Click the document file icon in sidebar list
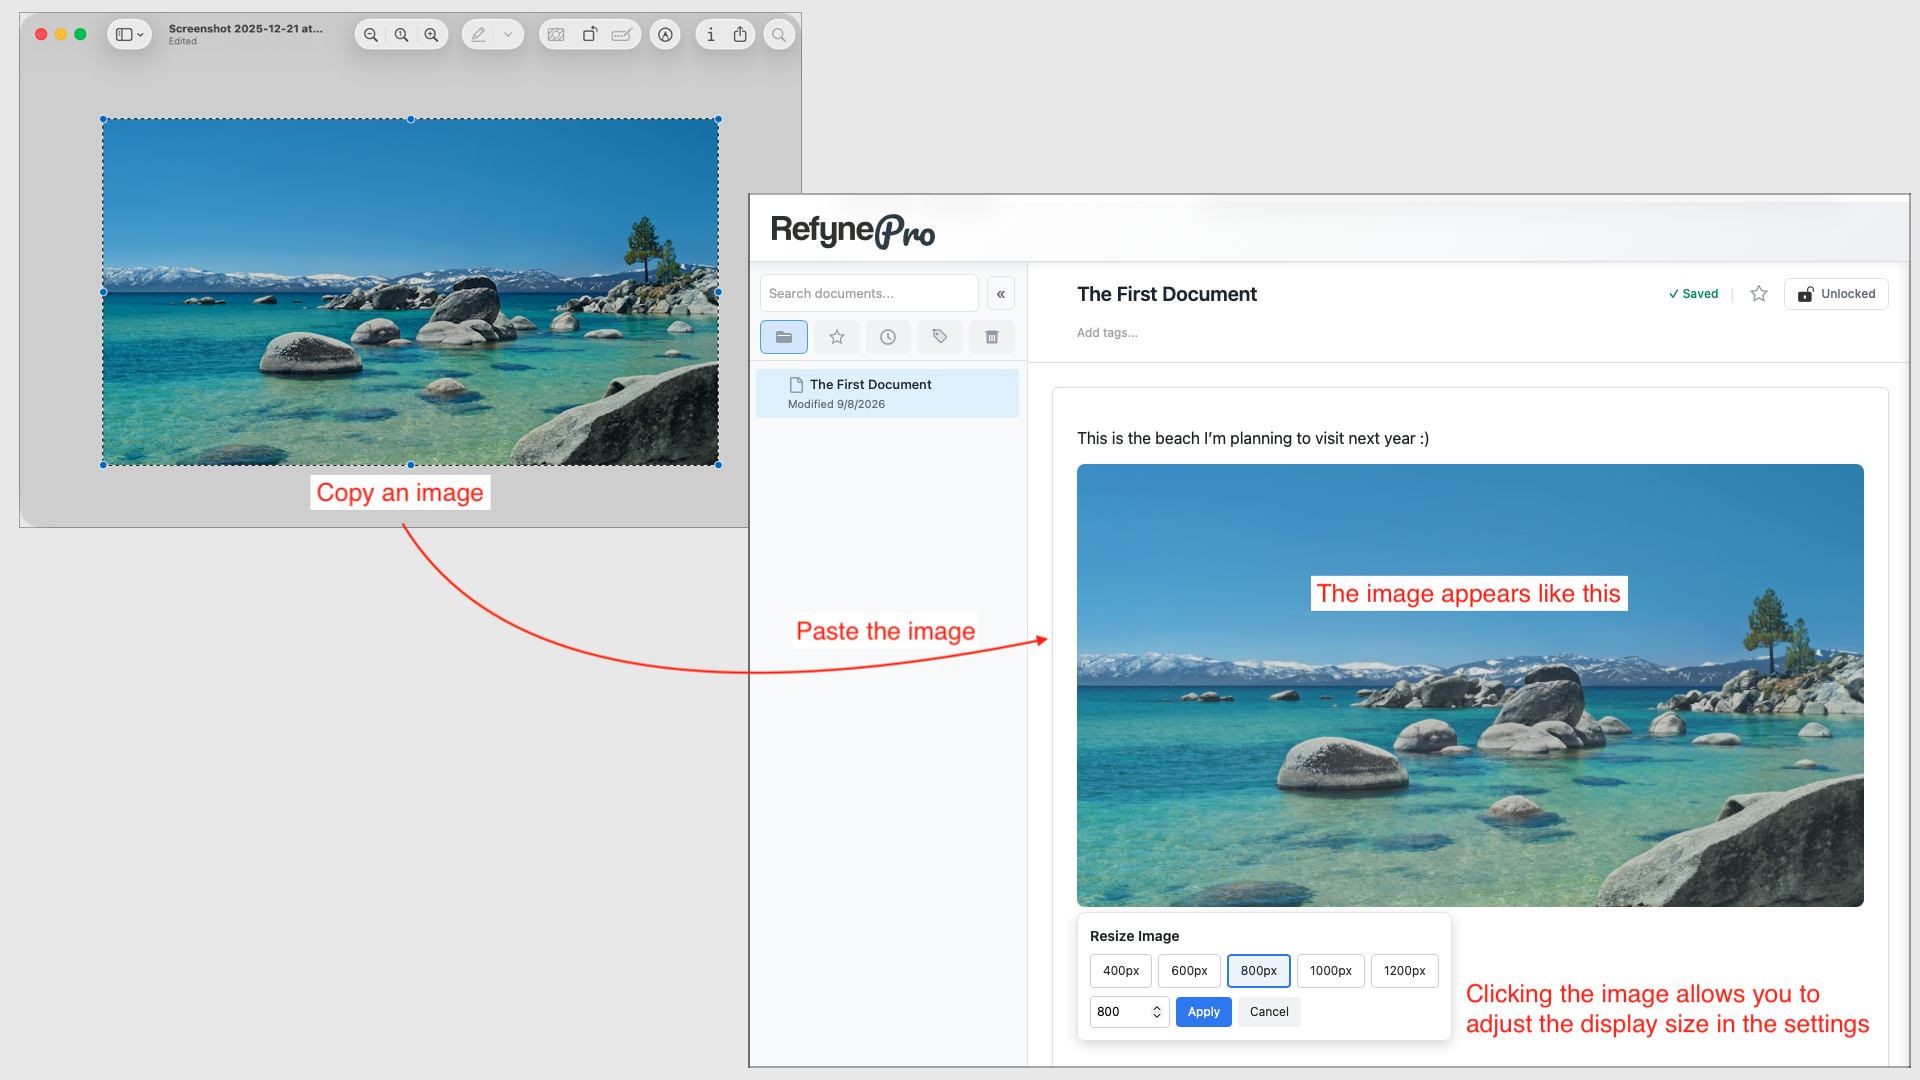The image size is (1920, 1080). pyautogui.click(x=796, y=385)
